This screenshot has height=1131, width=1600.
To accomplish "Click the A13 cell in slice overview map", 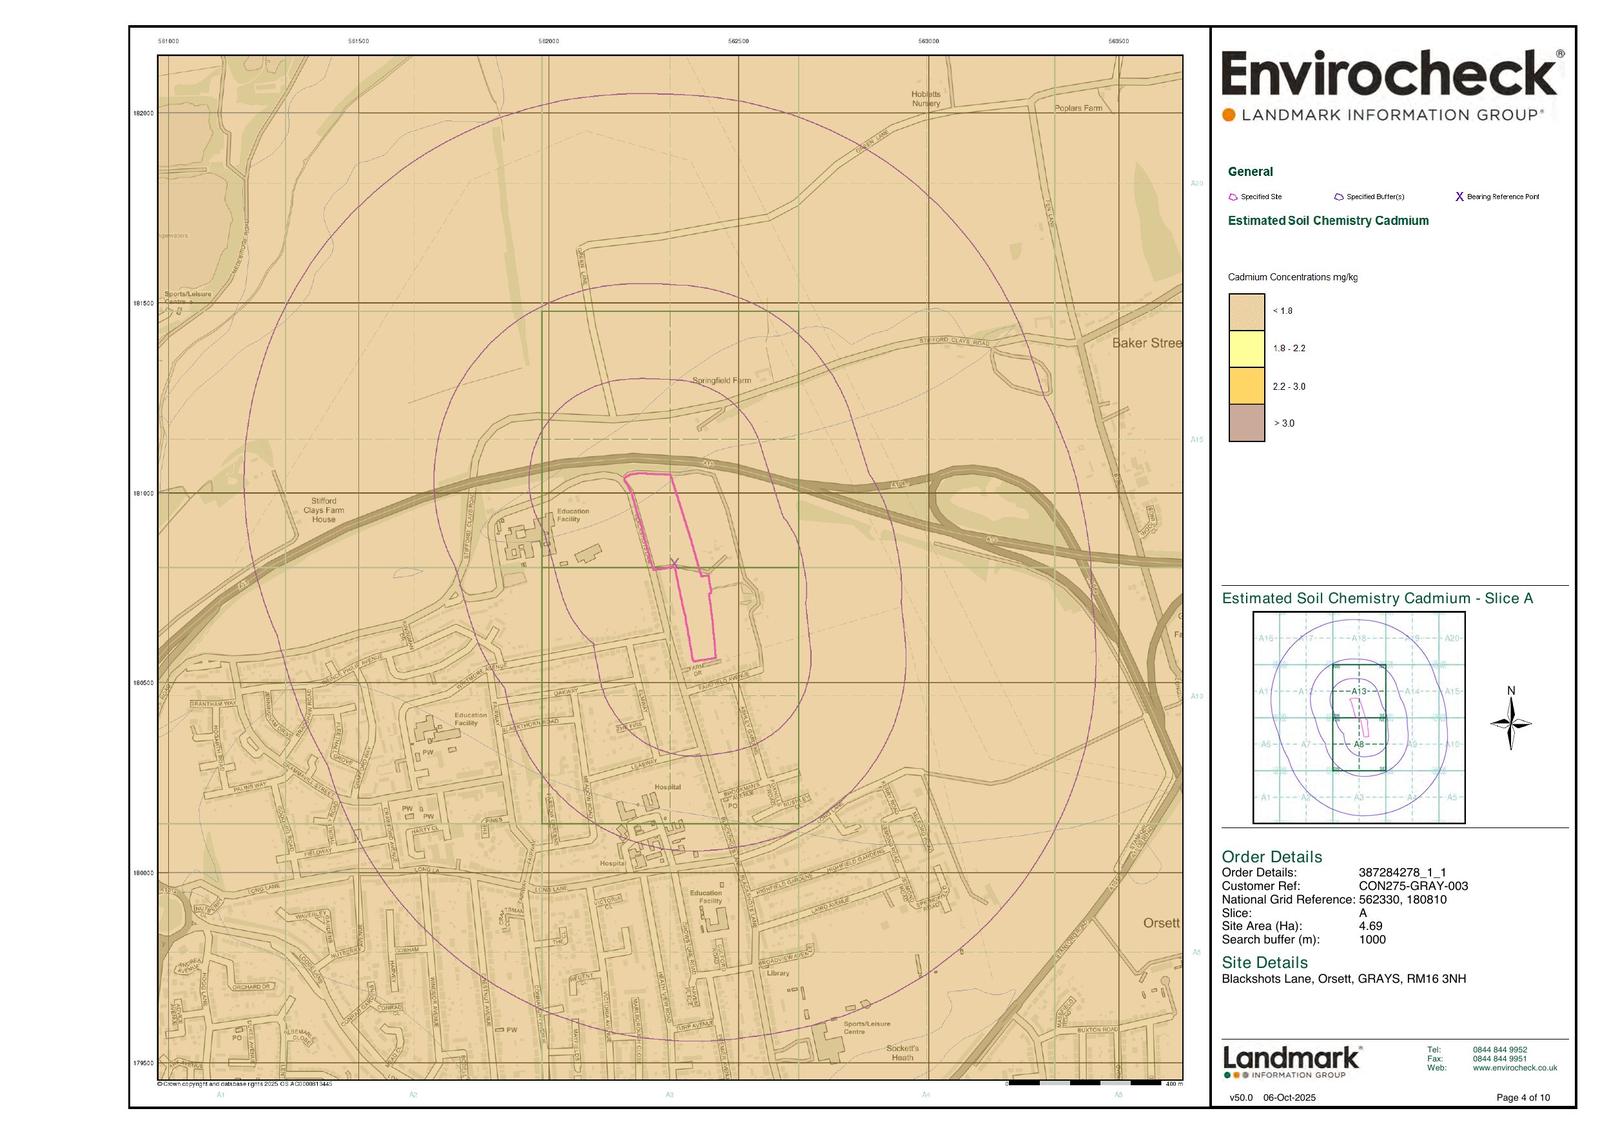I will click(1358, 691).
